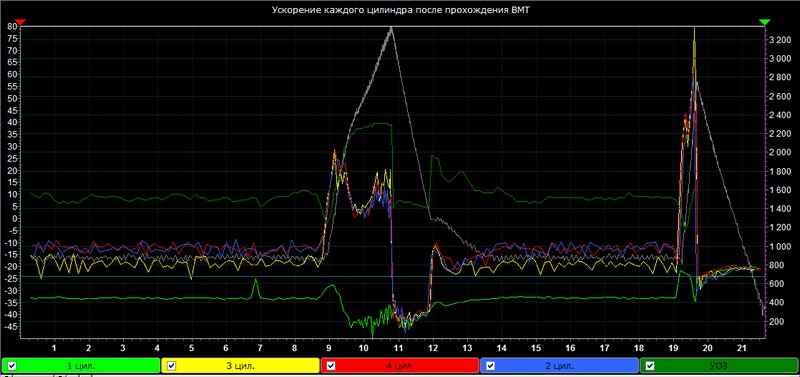The height and width of the screenshot is (377, 800).
Task: Click the red triangle marker at top-left
Action: tap(20, 22)
